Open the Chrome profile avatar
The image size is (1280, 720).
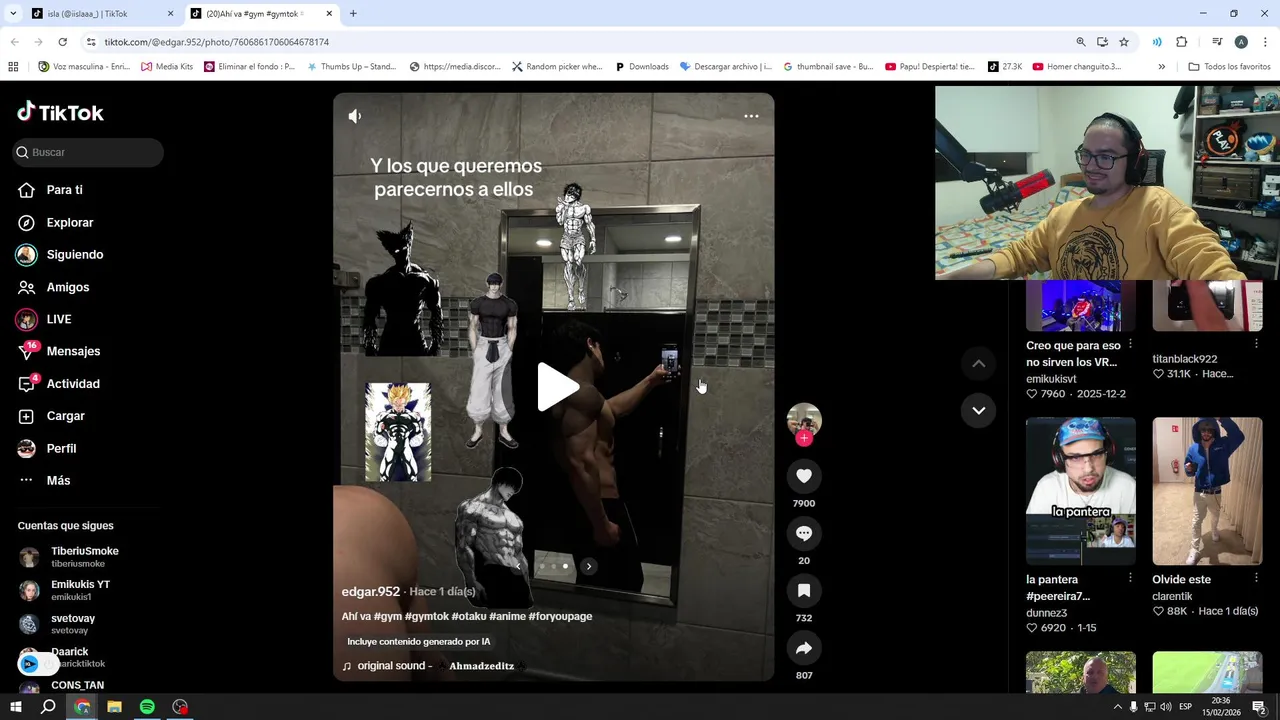coord(1241,42)
